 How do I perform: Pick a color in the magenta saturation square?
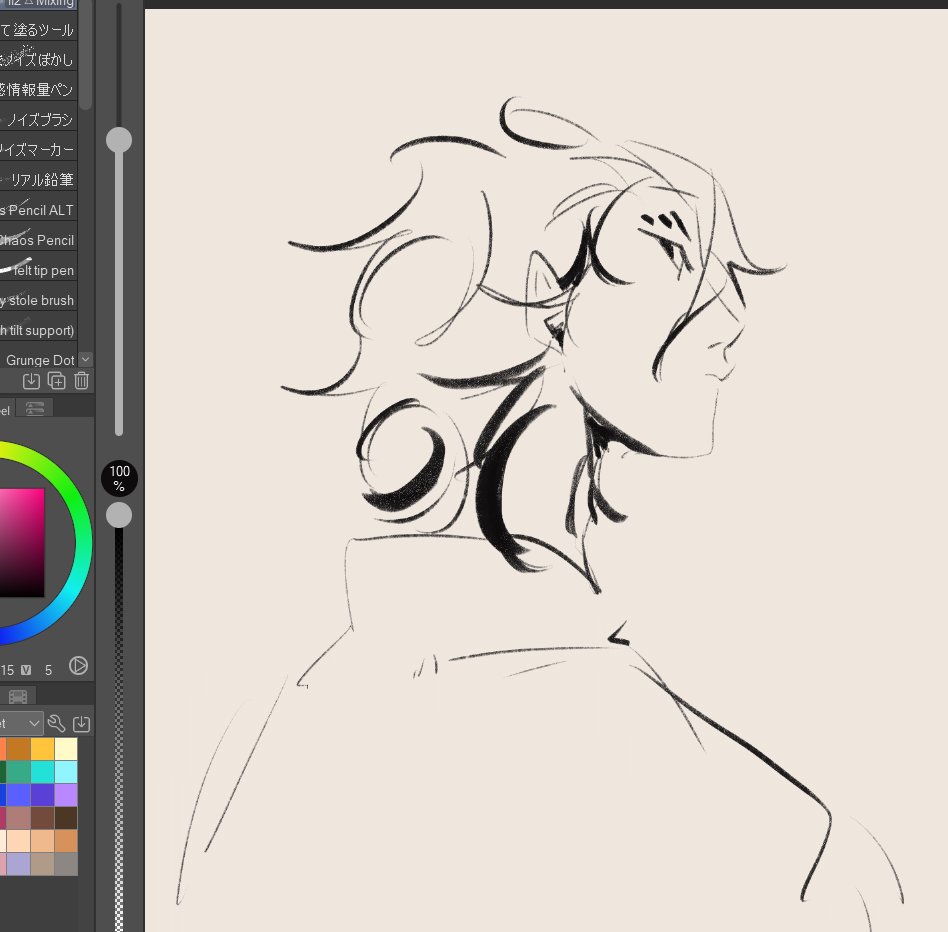click(22, 542)
